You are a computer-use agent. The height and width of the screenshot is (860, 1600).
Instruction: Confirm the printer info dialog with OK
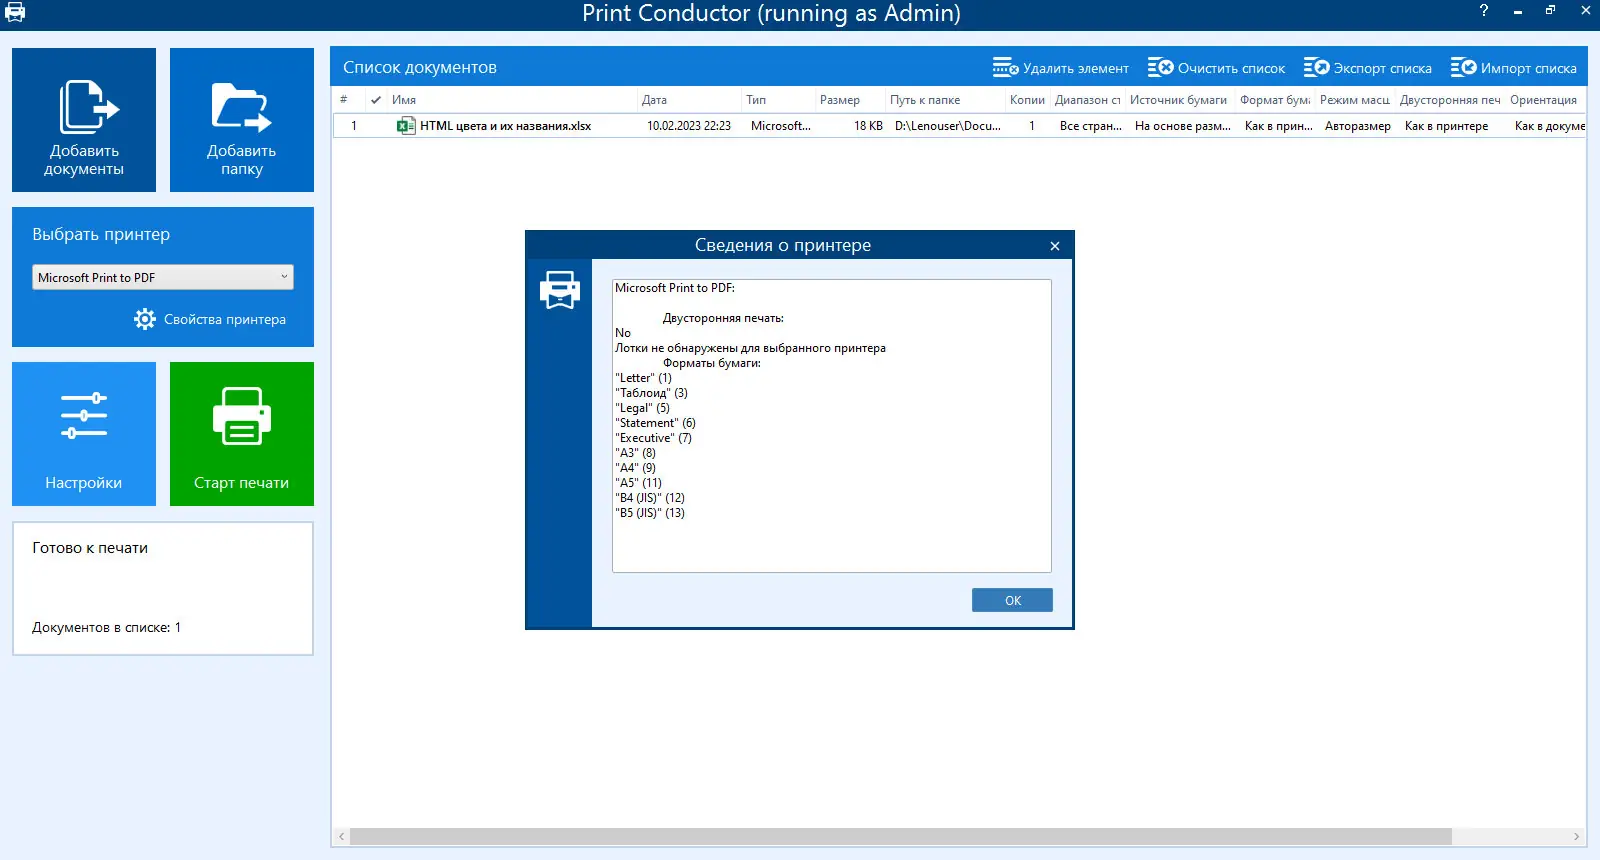1012,600
